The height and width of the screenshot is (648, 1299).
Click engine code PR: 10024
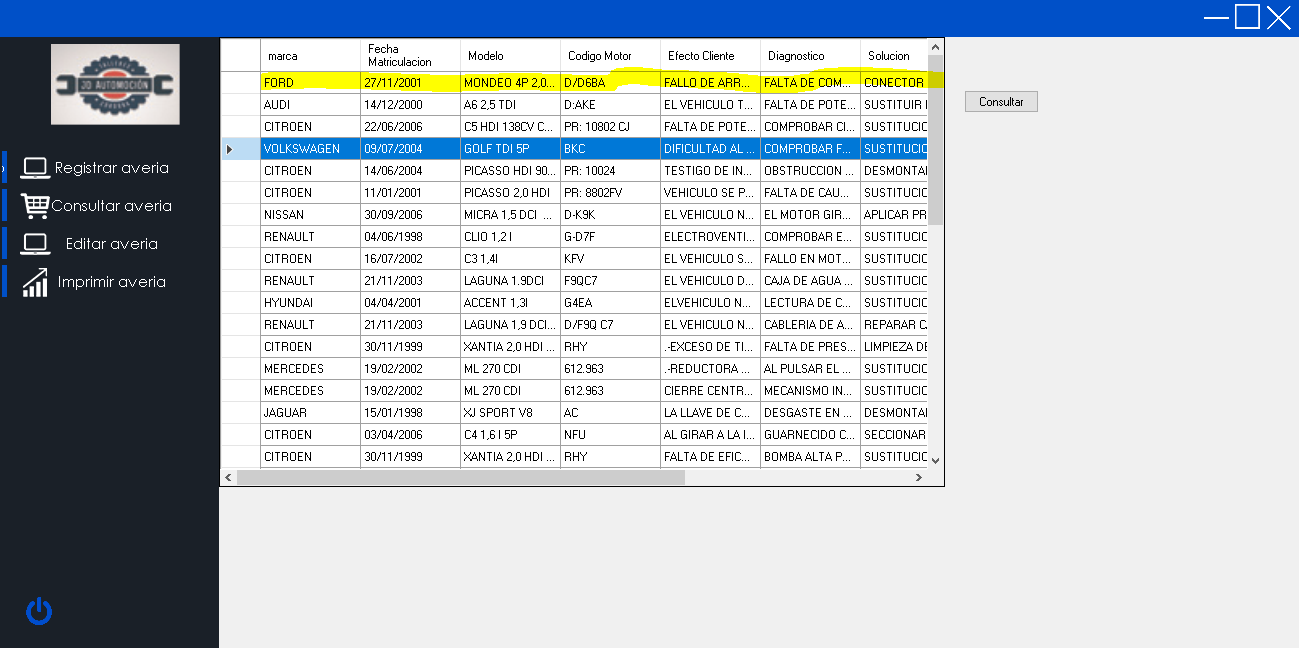(610, 171)
